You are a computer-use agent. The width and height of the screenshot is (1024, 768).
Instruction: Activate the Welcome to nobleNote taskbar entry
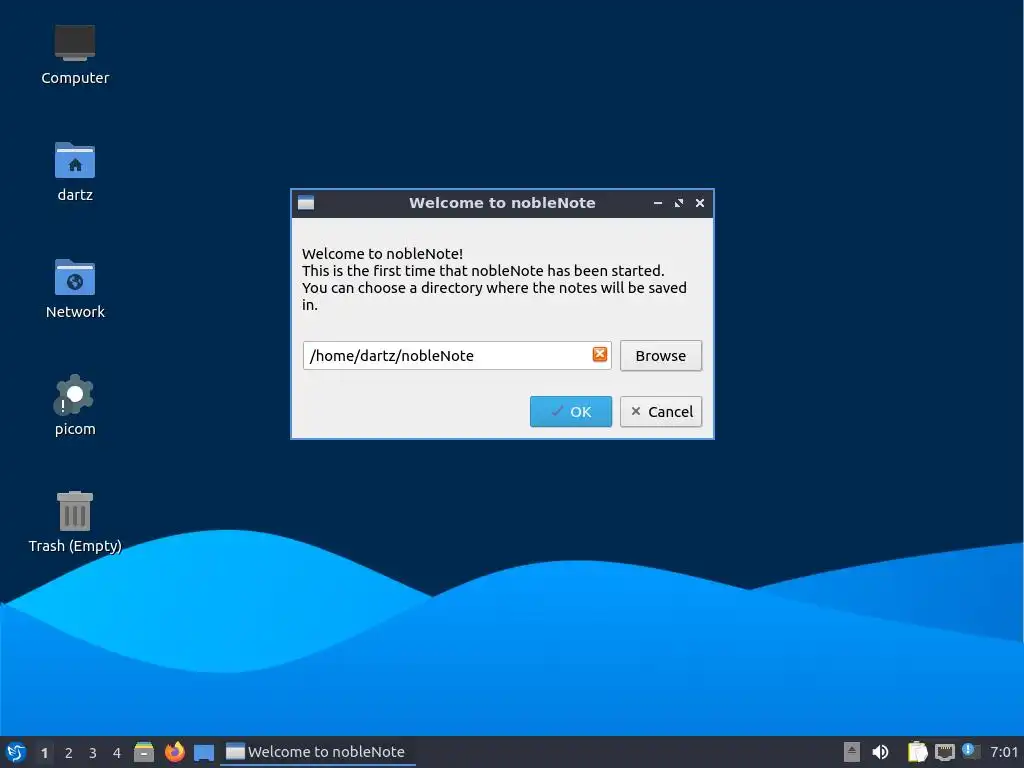pos(317,752)
